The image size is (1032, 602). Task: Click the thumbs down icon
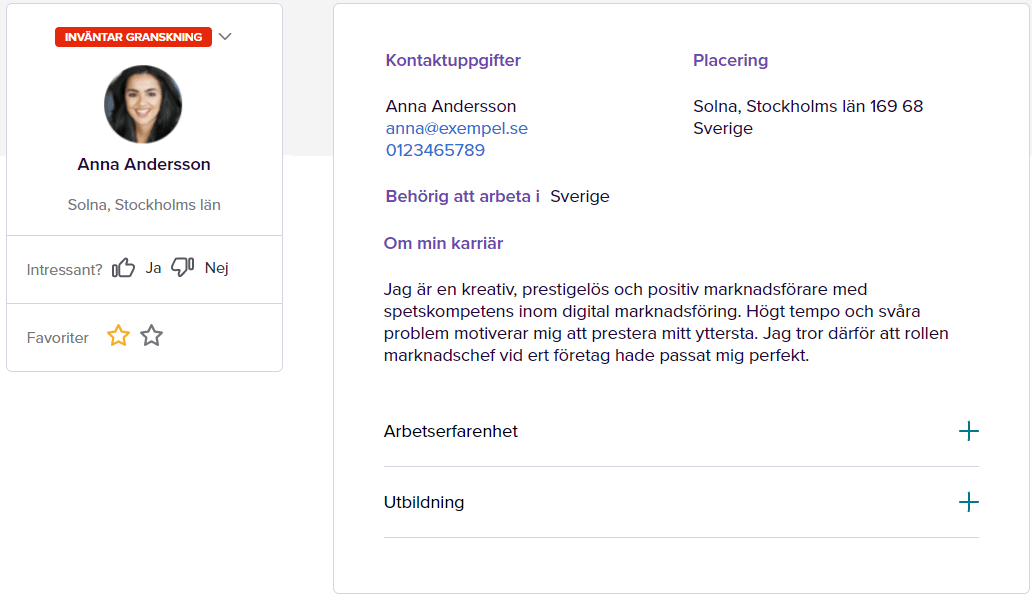[x=182, y=266]
